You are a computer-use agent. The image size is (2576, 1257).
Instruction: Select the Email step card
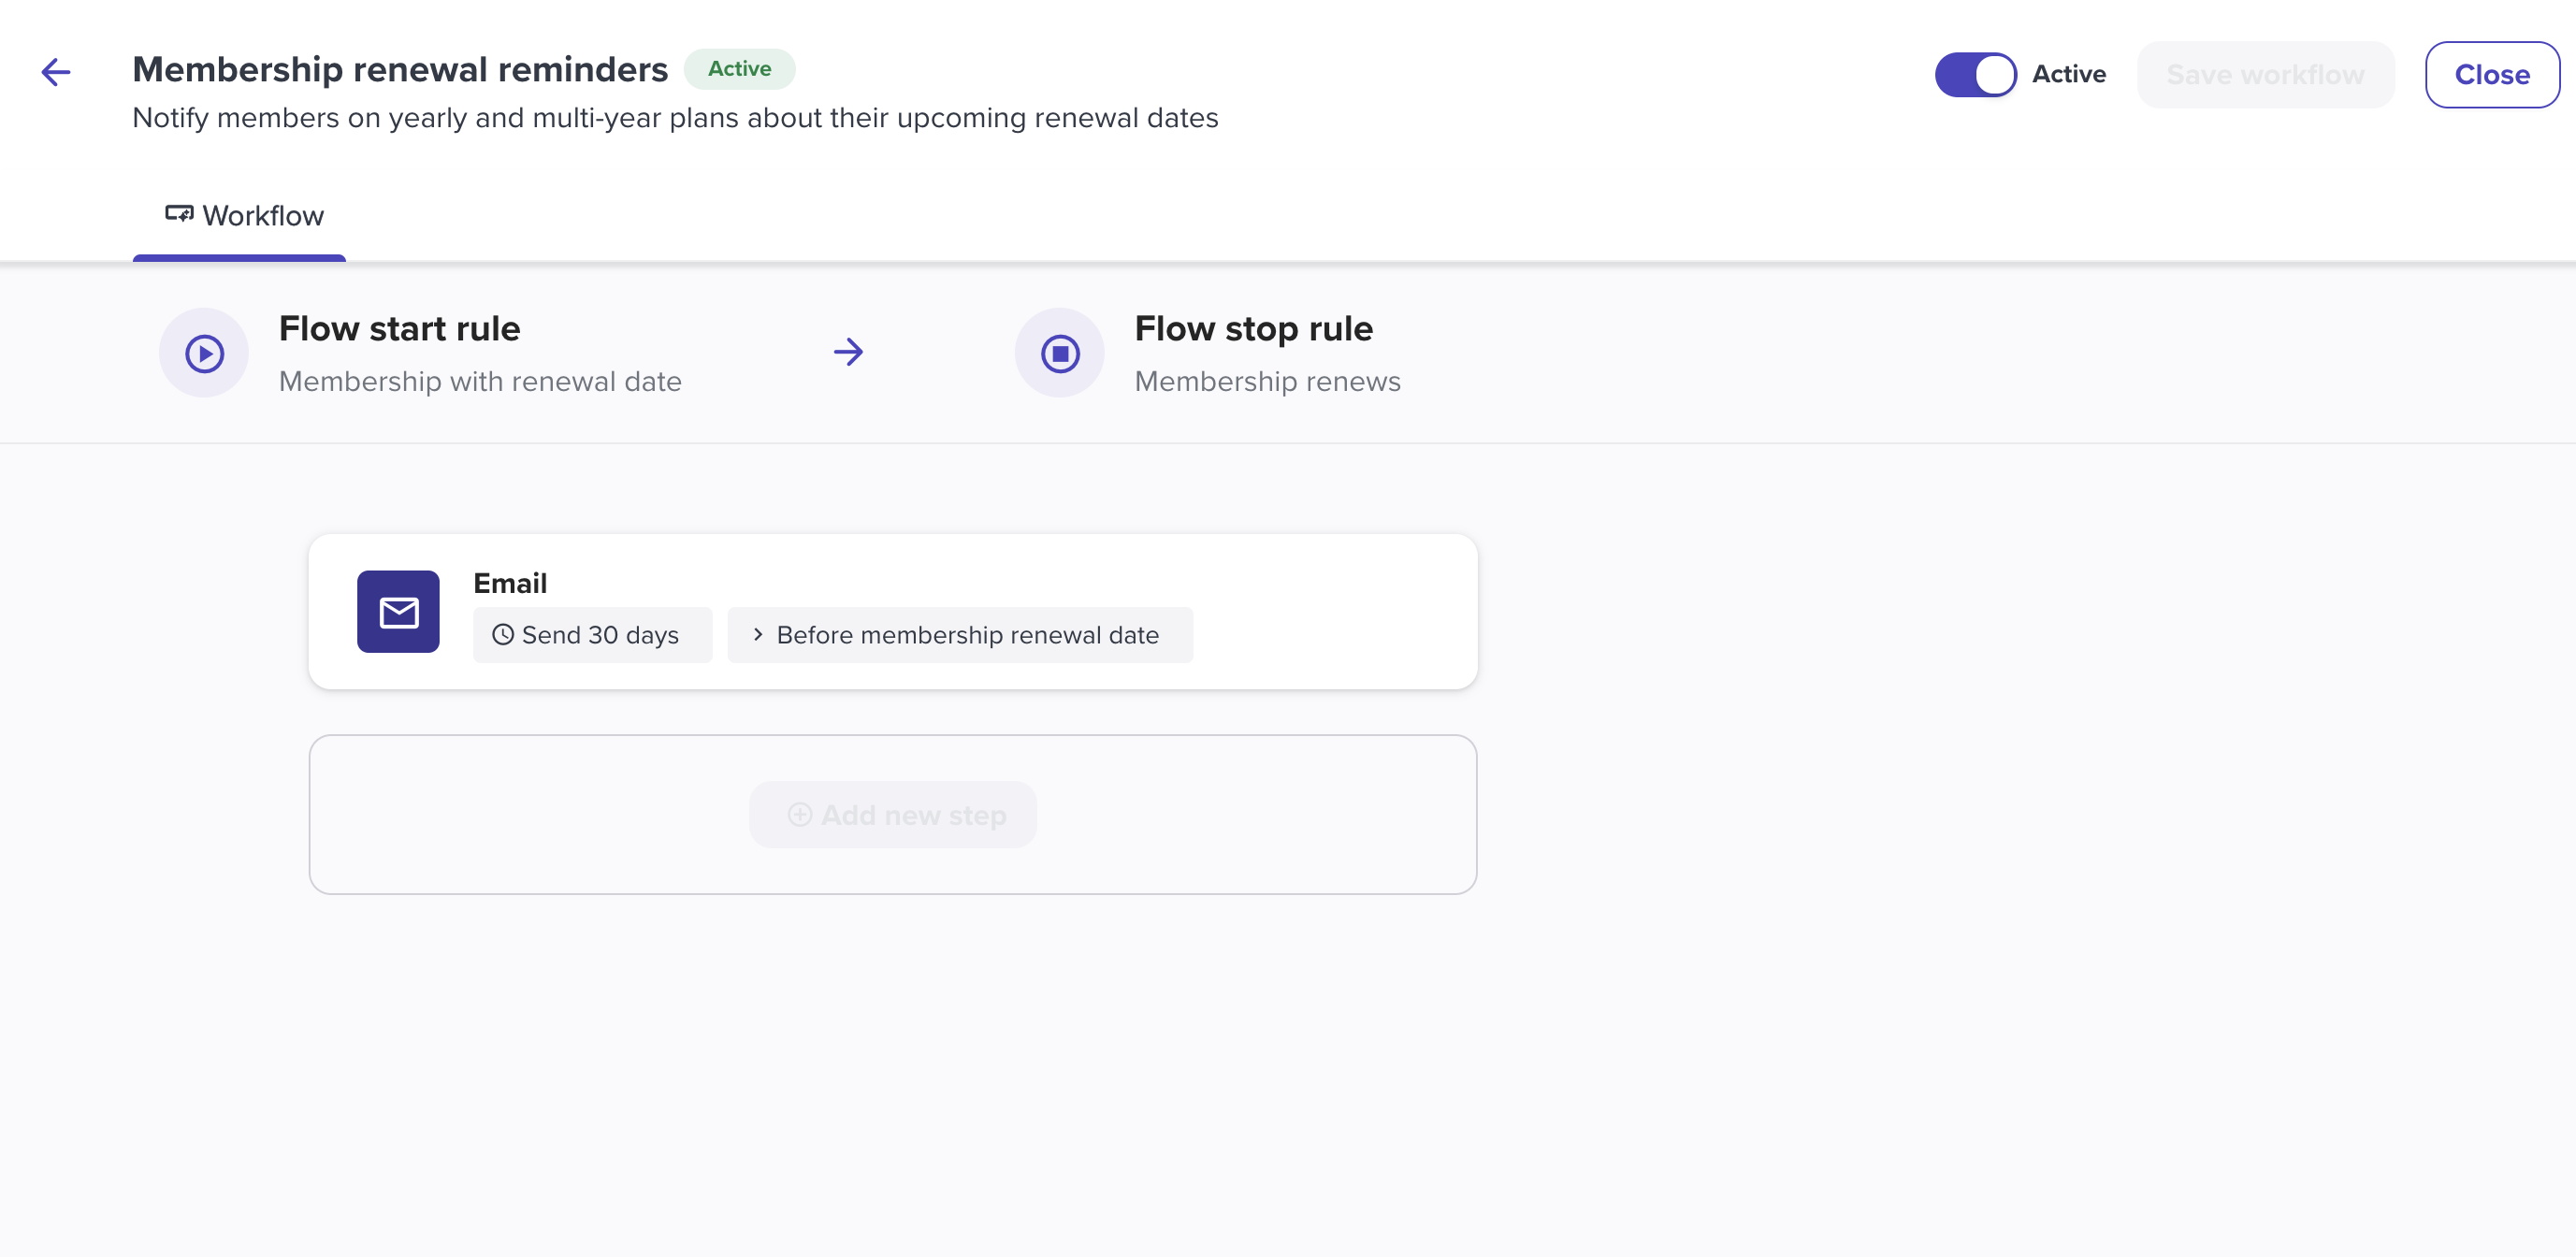click(x=893, y=612)
